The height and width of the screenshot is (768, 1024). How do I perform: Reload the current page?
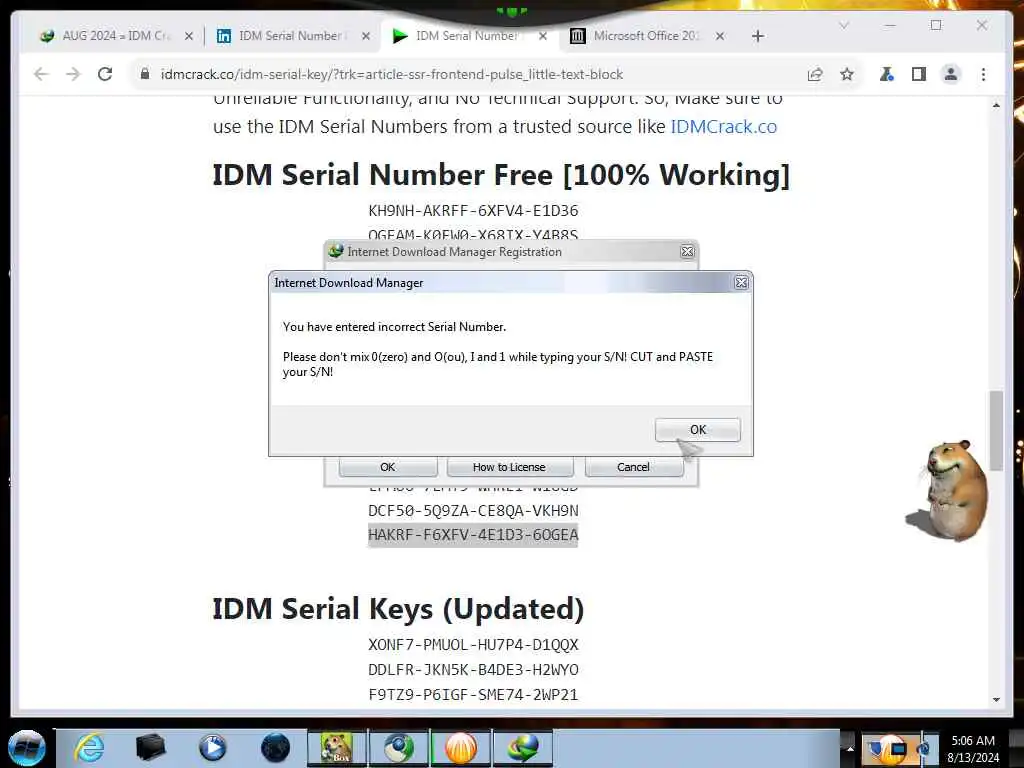tap(105, 74)
